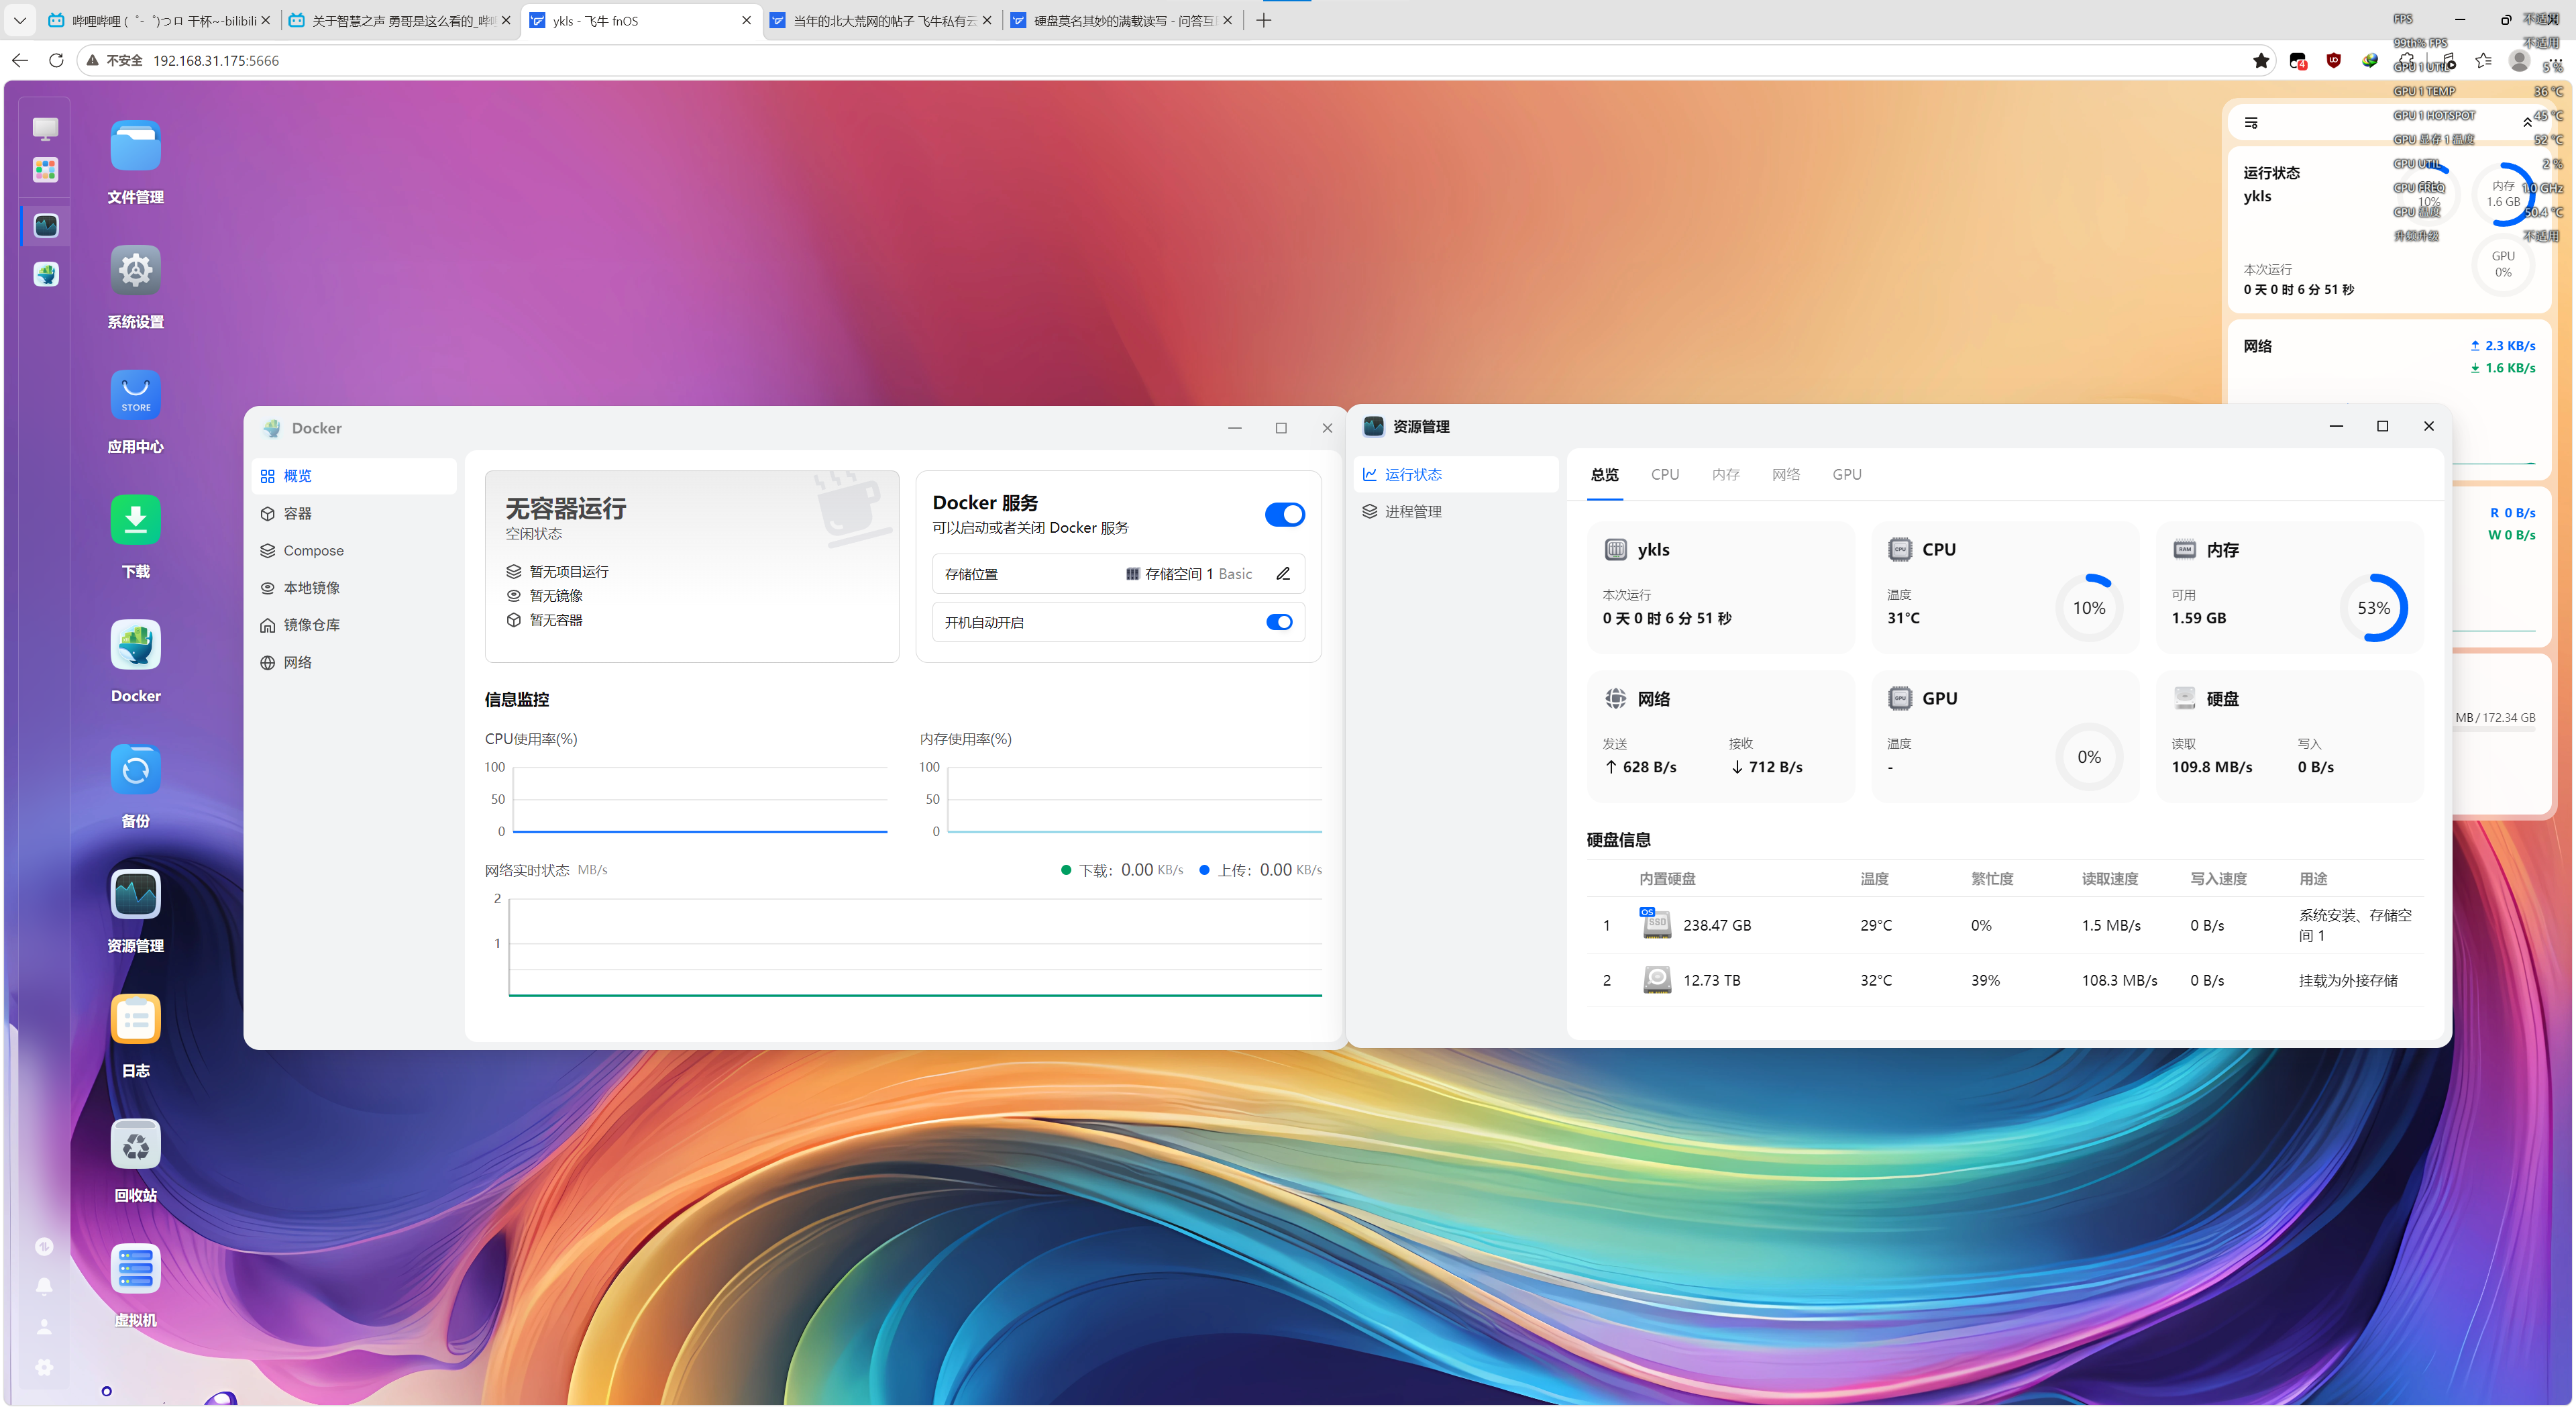The height and width of the screenshot is (1409, 2576).
Task: Open the tab search dropdown arrow
Action: point(19,20)
